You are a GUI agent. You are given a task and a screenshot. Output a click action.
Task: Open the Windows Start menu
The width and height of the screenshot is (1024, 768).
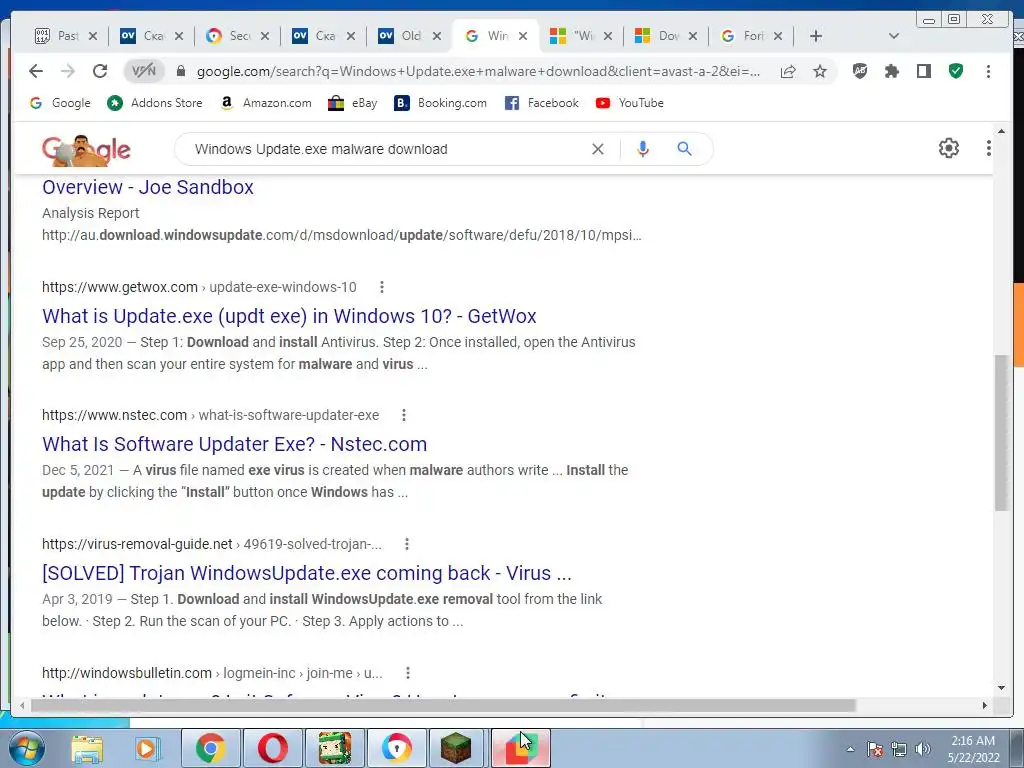click(x=25, y=748)
